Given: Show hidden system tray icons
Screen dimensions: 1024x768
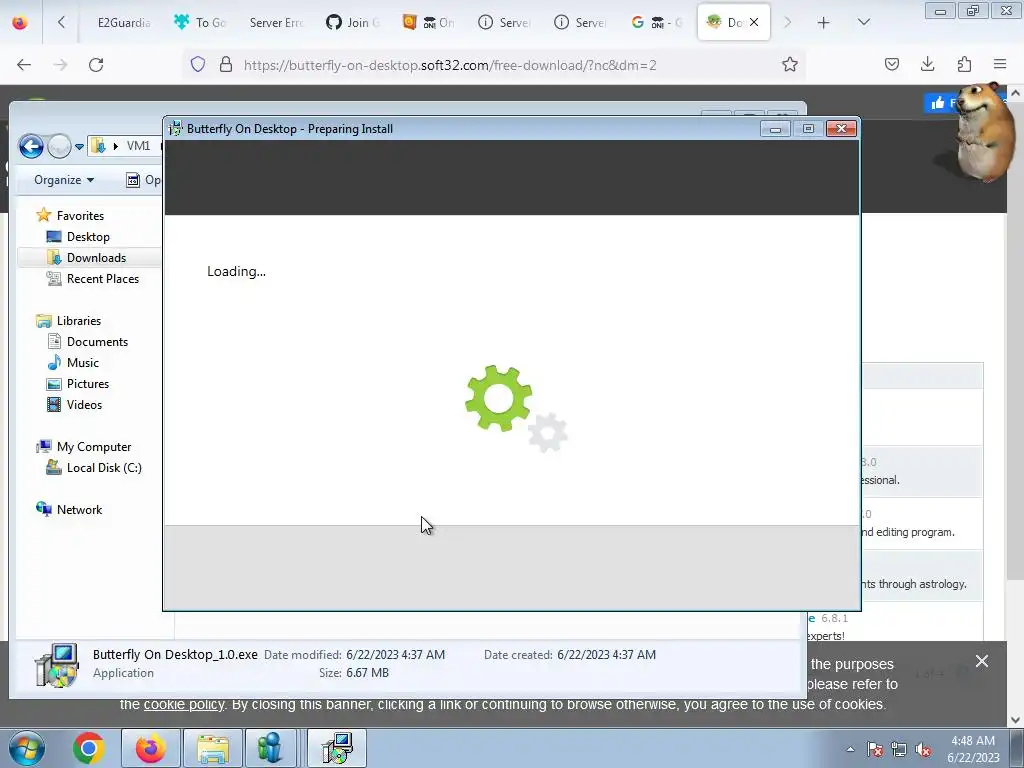Looking at the screenshot, I should [x=850, y=749].
